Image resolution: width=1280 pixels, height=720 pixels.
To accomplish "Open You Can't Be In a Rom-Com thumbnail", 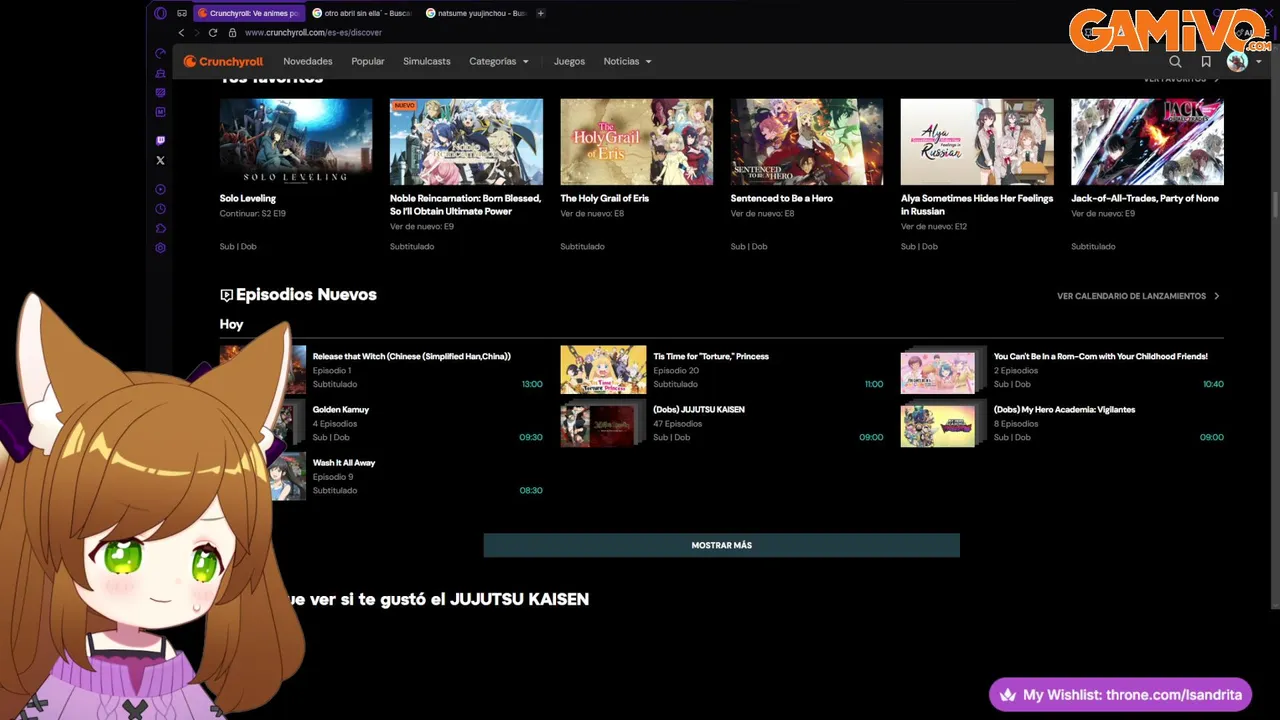I will tap(943, 370).
